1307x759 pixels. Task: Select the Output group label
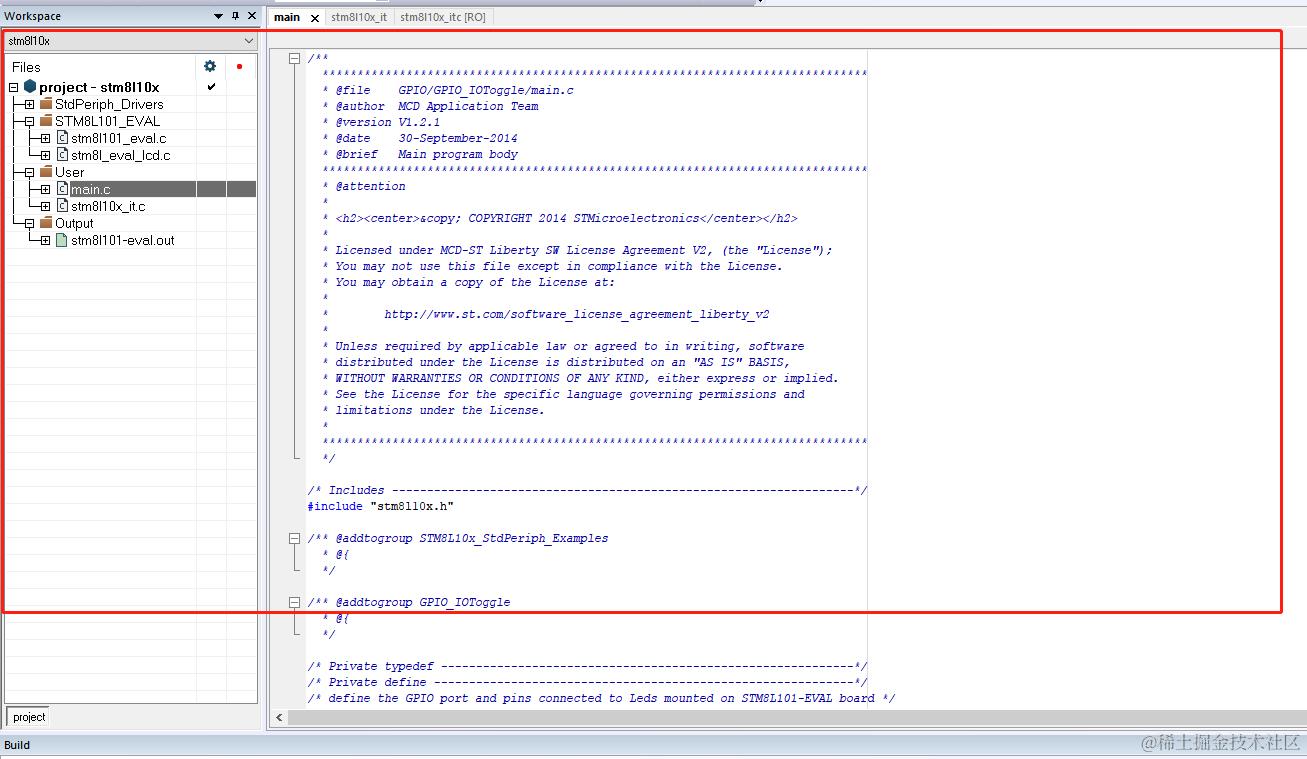click(x=74, y=224)
